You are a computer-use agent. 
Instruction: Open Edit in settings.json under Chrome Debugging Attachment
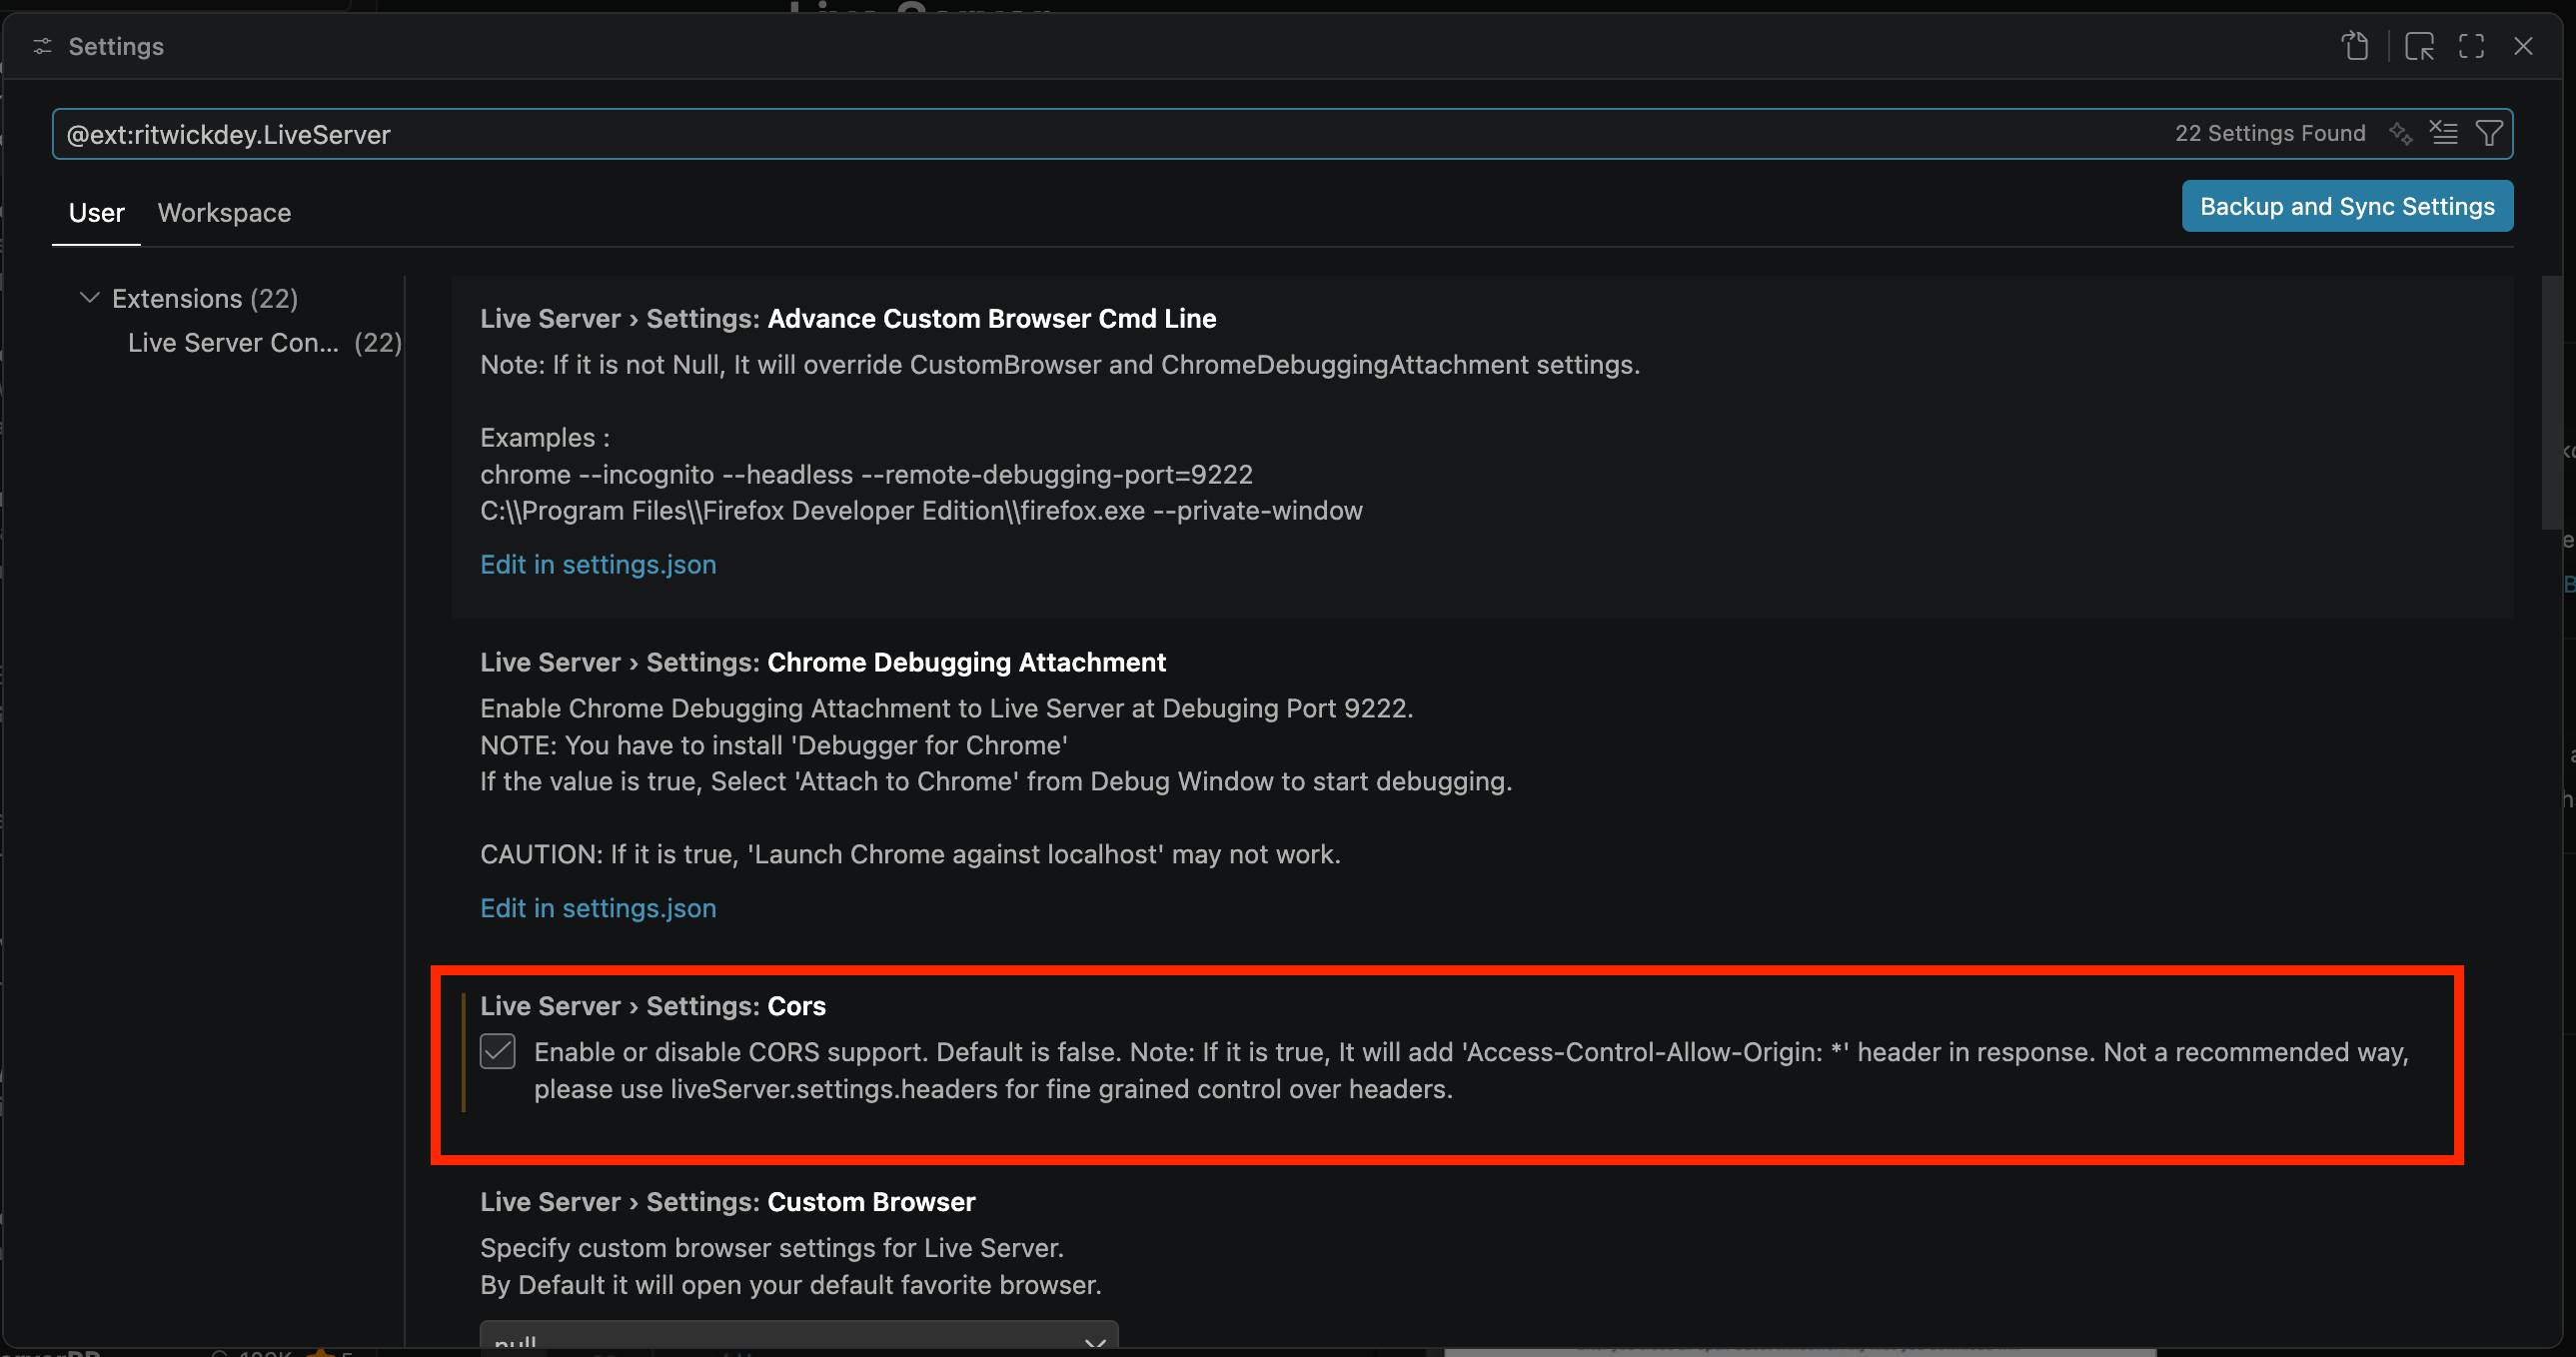point(598,908)
